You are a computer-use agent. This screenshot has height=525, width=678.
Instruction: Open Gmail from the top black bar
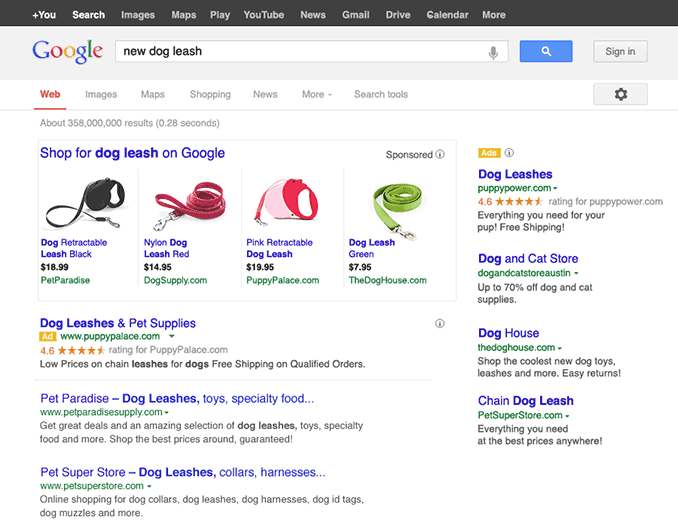click(355, 15)
